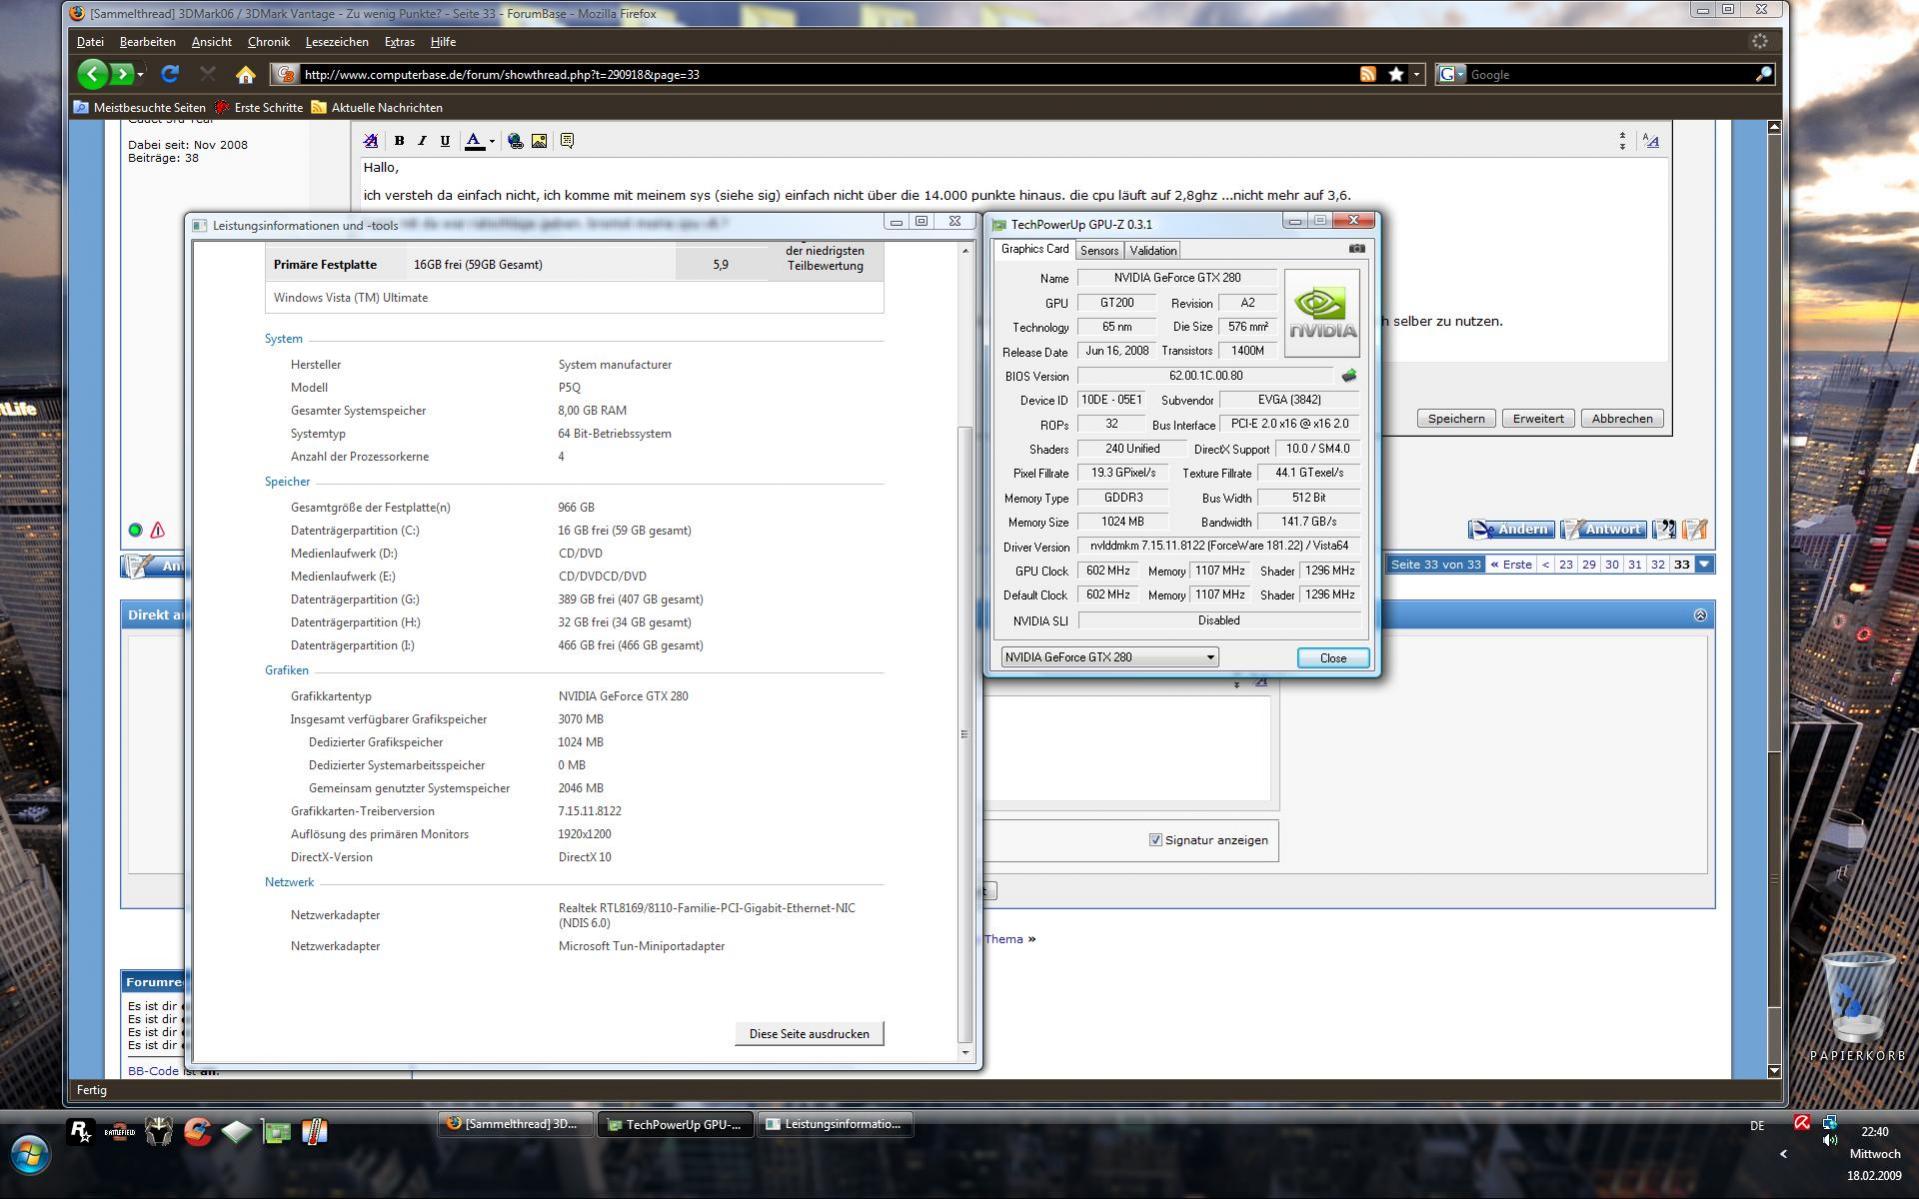The image size is (1919, 1199).
Task: Click the green online status icon
Action: click(x=135, y=530)
